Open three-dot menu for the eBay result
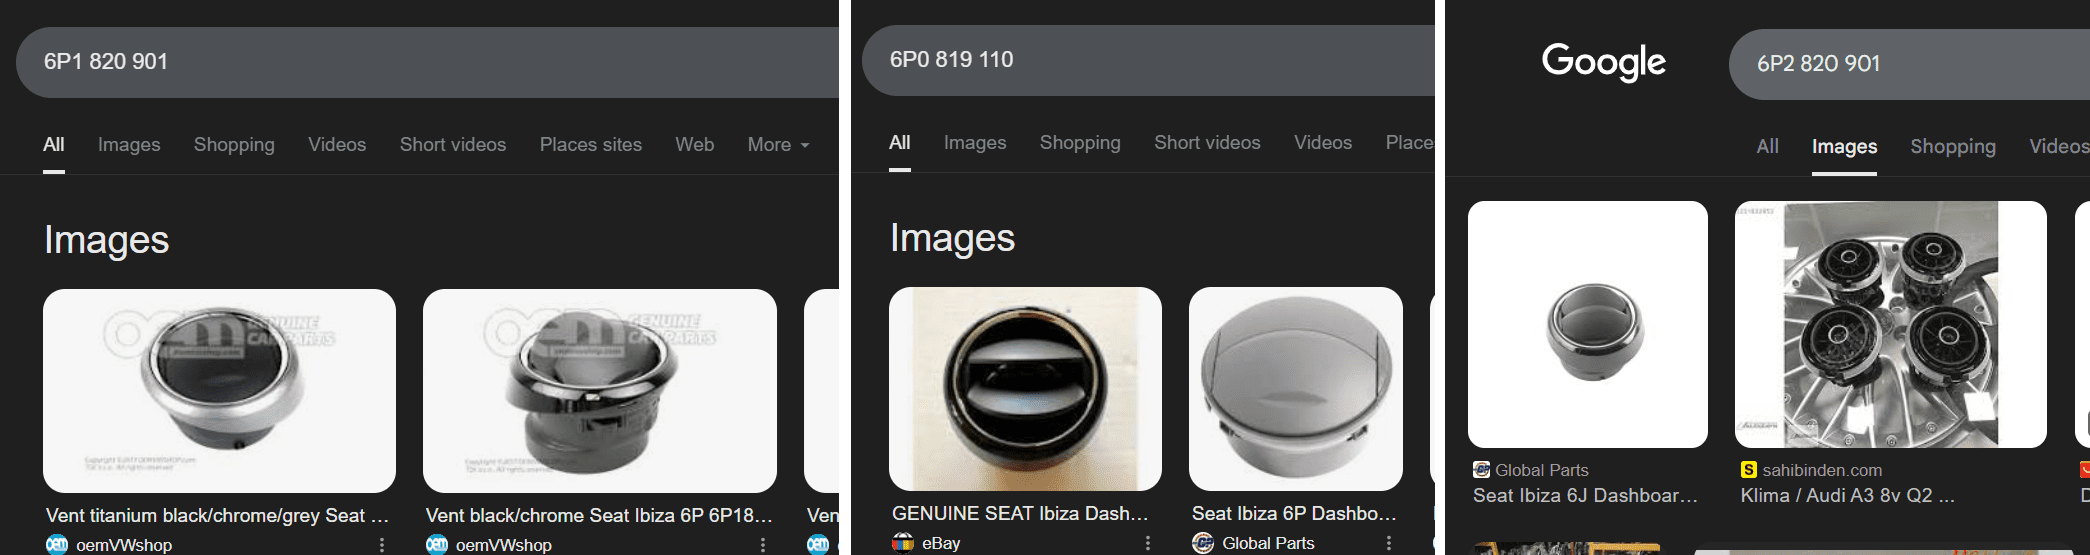2090x555 pixels. [1147, 543]
